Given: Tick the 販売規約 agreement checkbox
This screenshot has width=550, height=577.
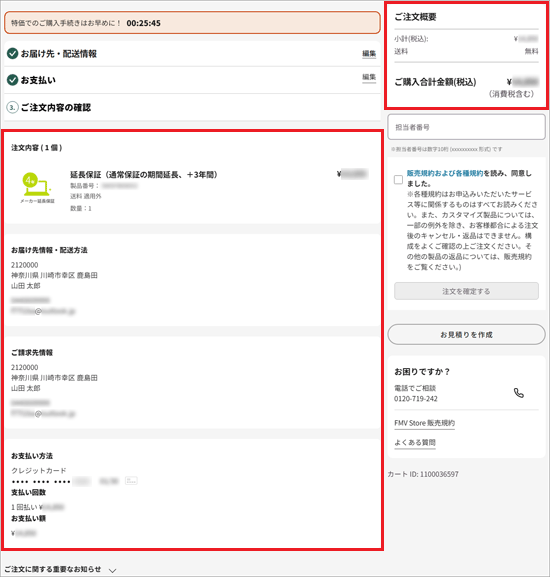Looking at the screenshot, I should (398, 180).
